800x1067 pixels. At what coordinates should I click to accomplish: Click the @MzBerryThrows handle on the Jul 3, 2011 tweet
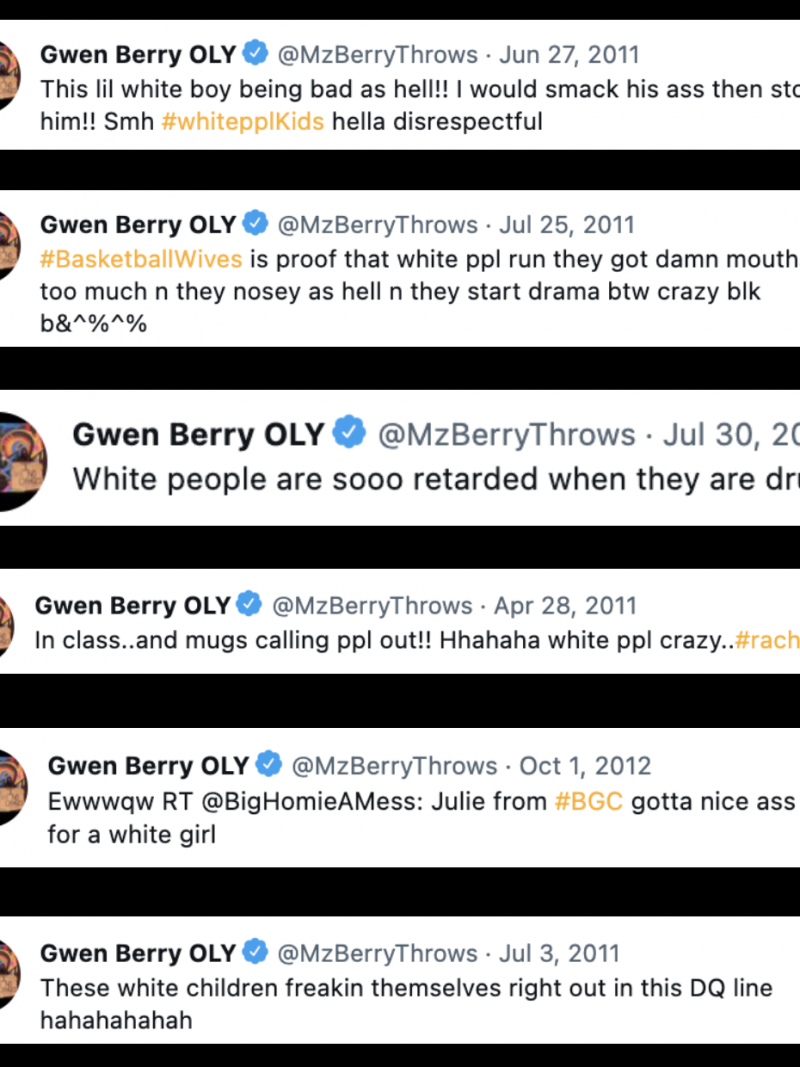(x=377, y=953)
